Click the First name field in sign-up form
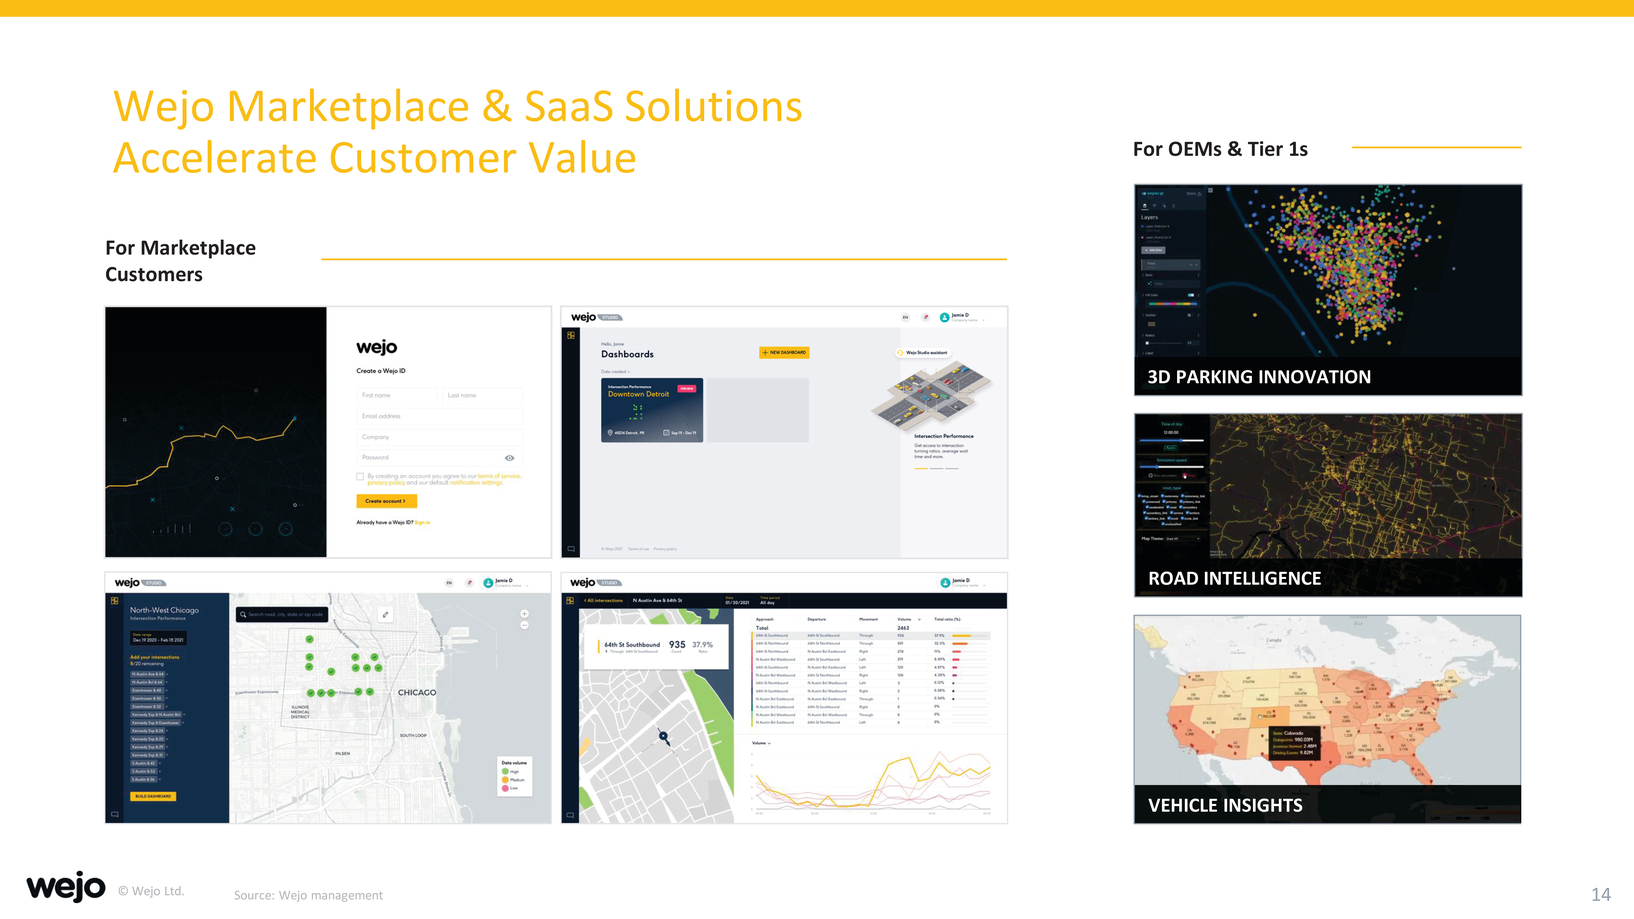Screen dimensions: 1634x919 pos(397,395)
